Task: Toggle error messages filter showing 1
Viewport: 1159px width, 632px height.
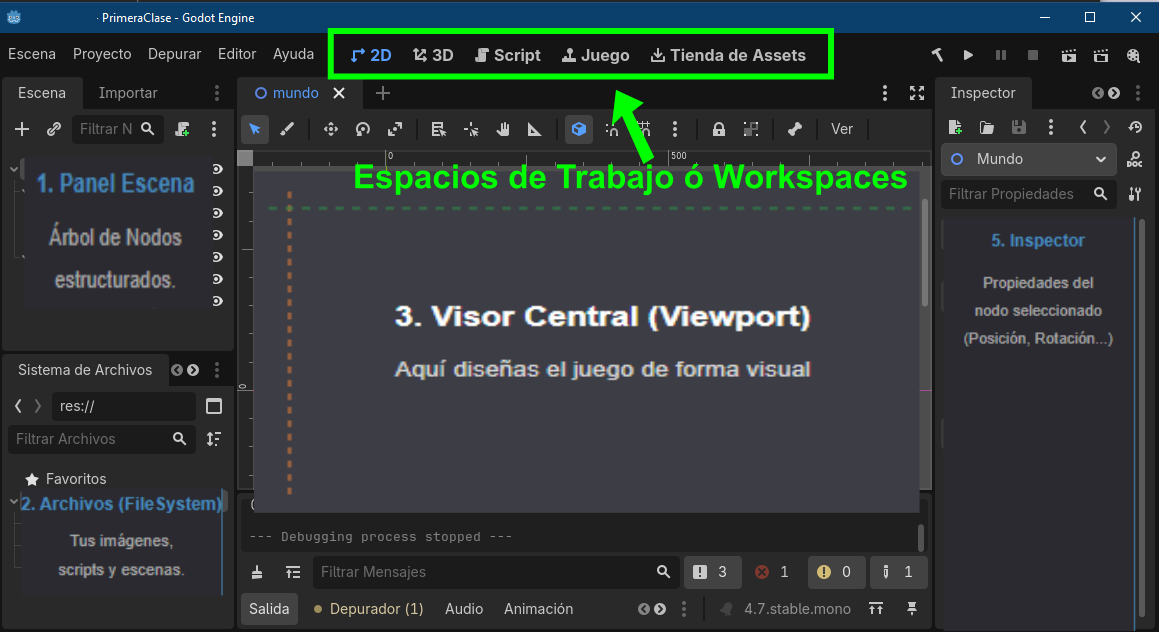Action: [772, 572]
